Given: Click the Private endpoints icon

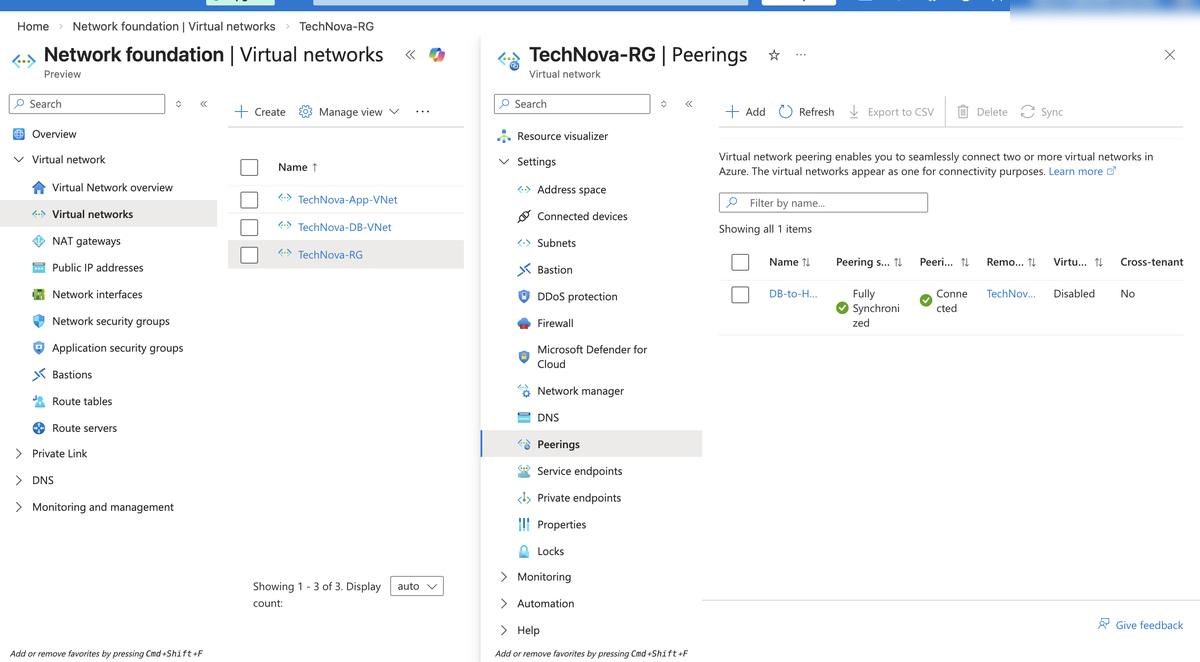Looking at the screenshot, I should pos(524,498).
